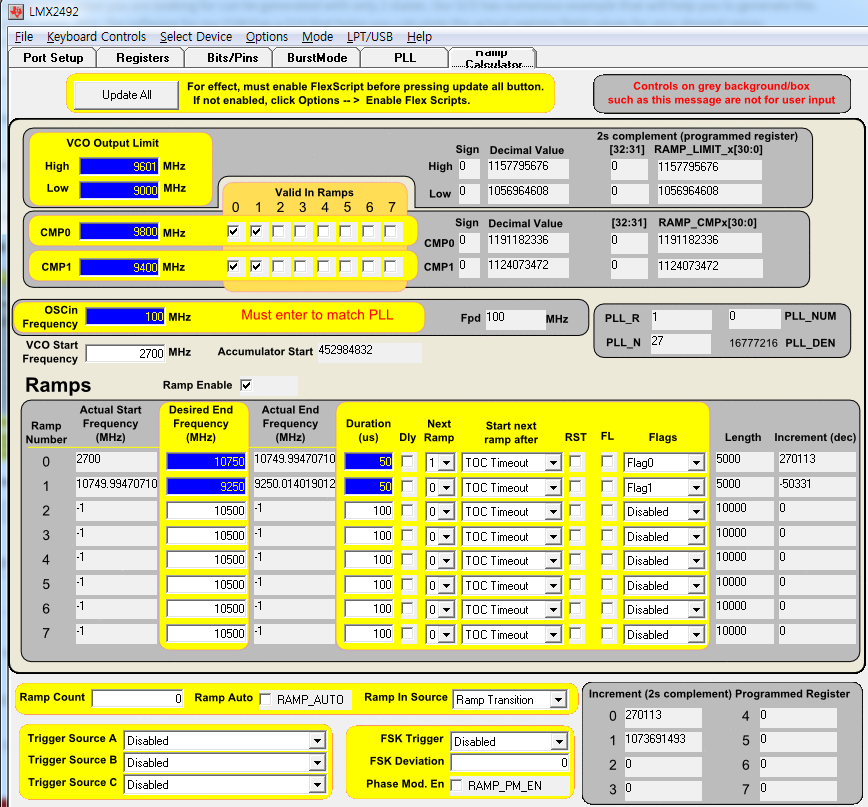This screenshot has height=807, width=868.
Task: Open the Help menu
Action: [419, 37]
